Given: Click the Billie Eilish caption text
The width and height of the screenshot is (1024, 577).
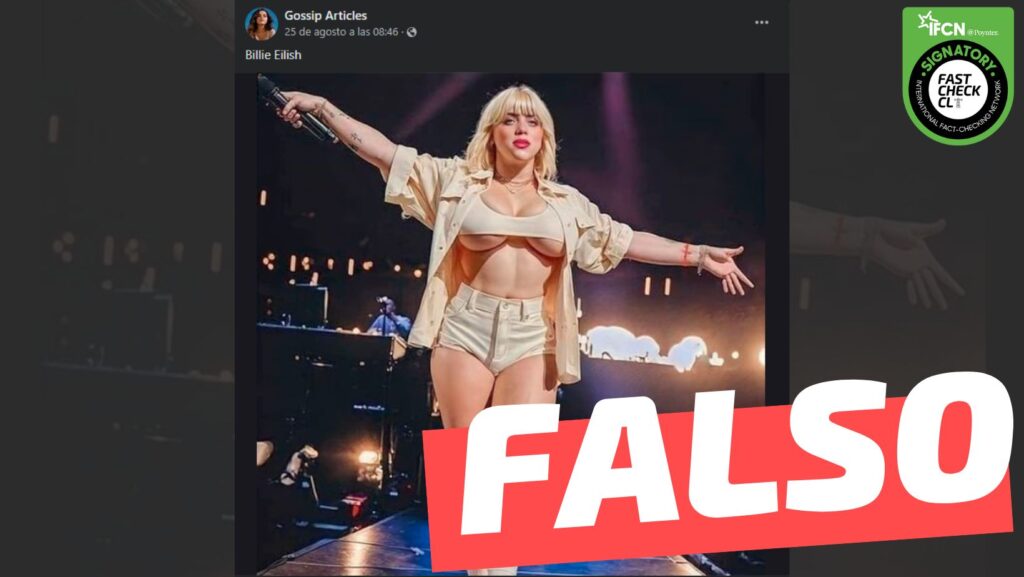Looking at the screenshot, I should tap(273, 55).
